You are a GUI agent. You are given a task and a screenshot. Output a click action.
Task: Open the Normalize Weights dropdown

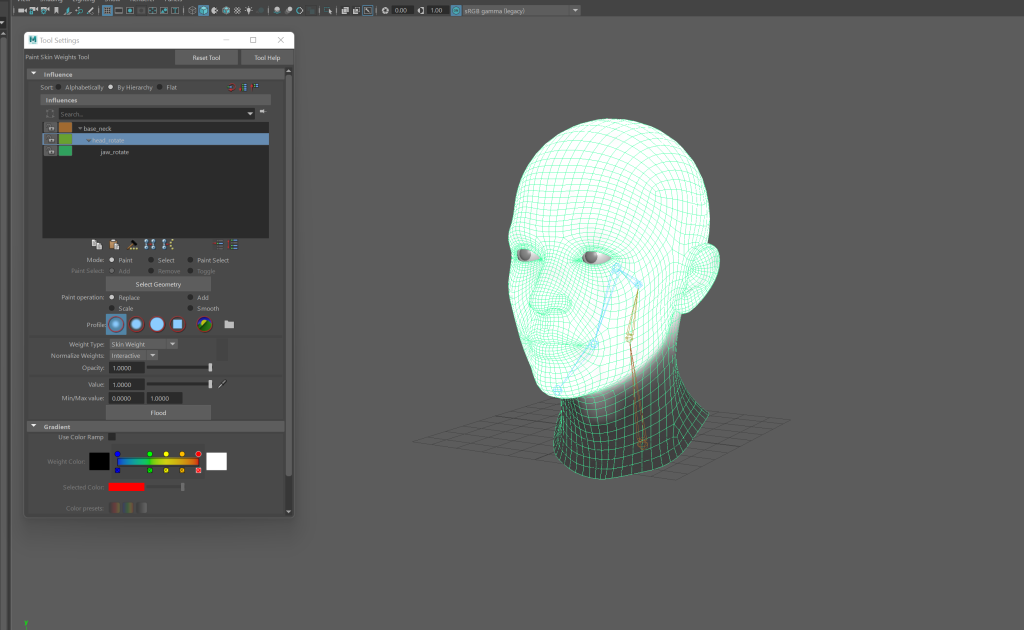pos(133,355)
